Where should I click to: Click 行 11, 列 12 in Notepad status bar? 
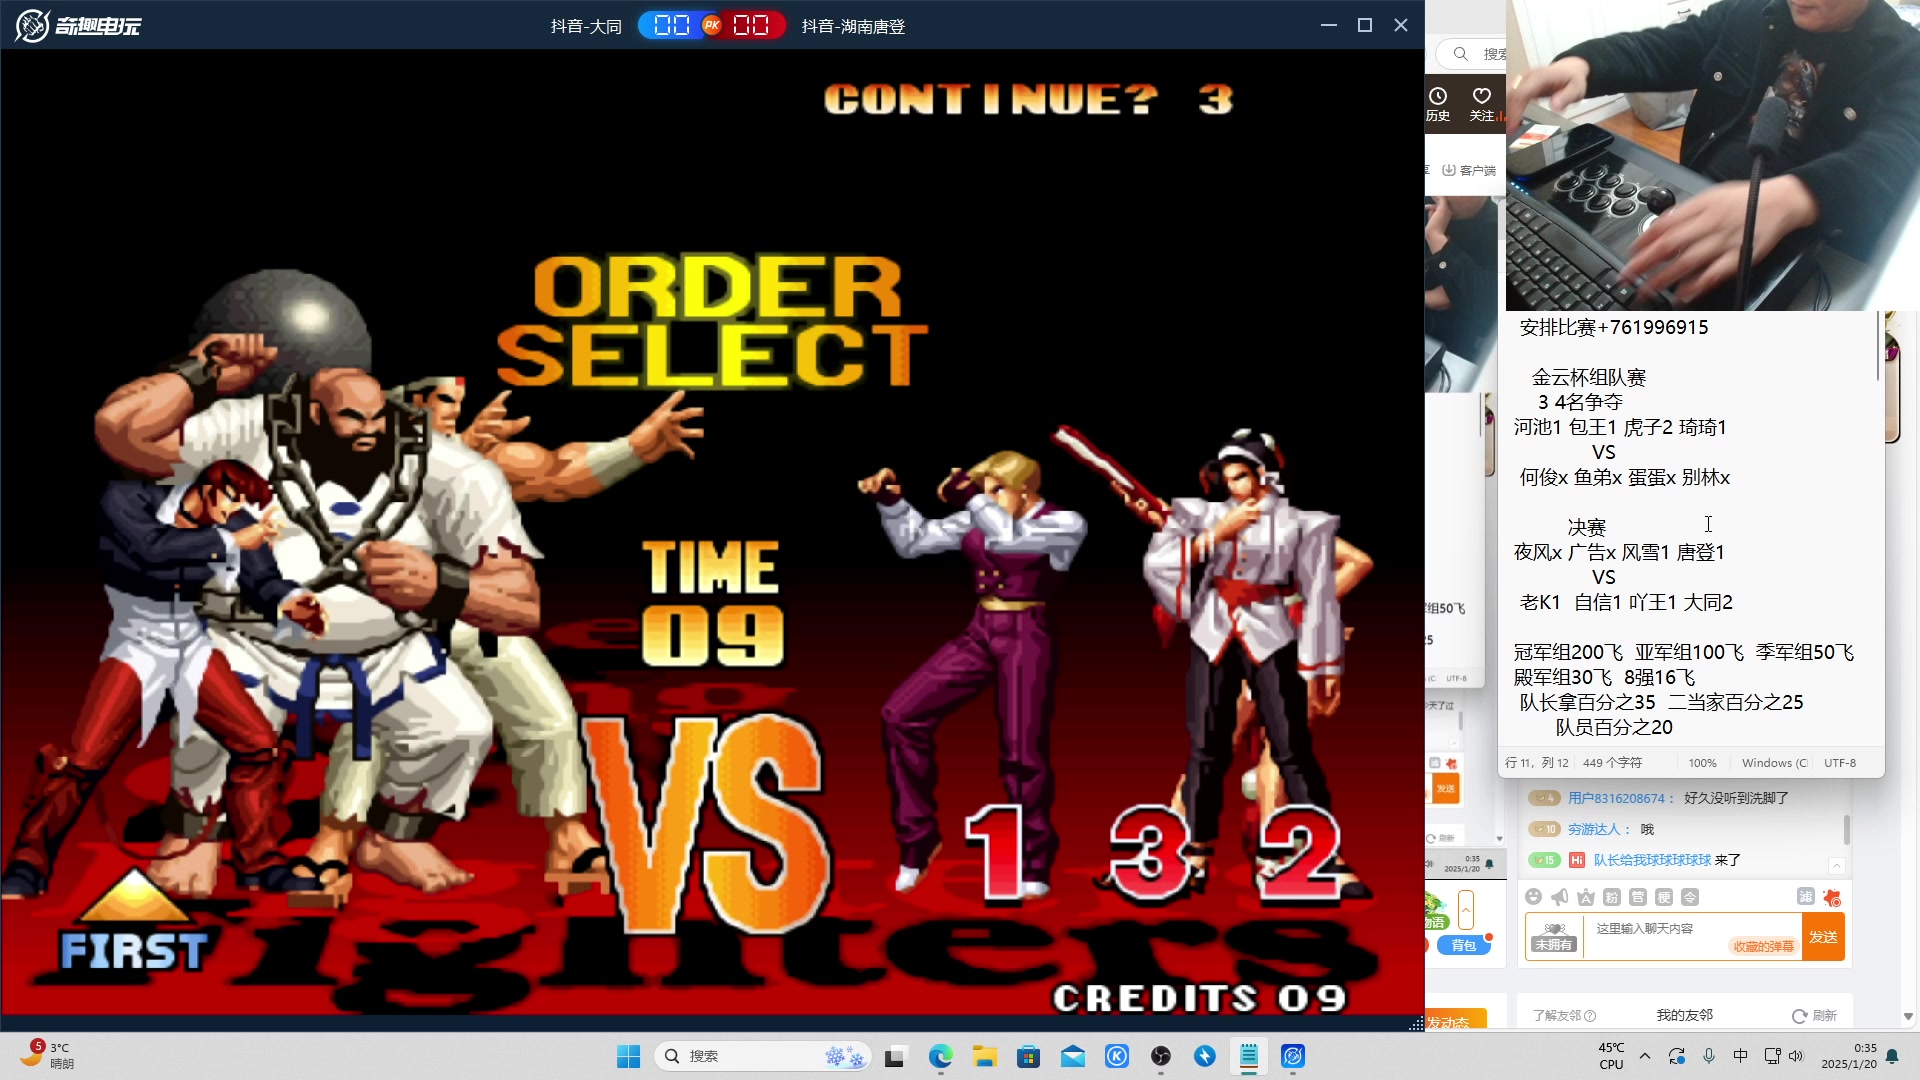tap(1537, 763)
